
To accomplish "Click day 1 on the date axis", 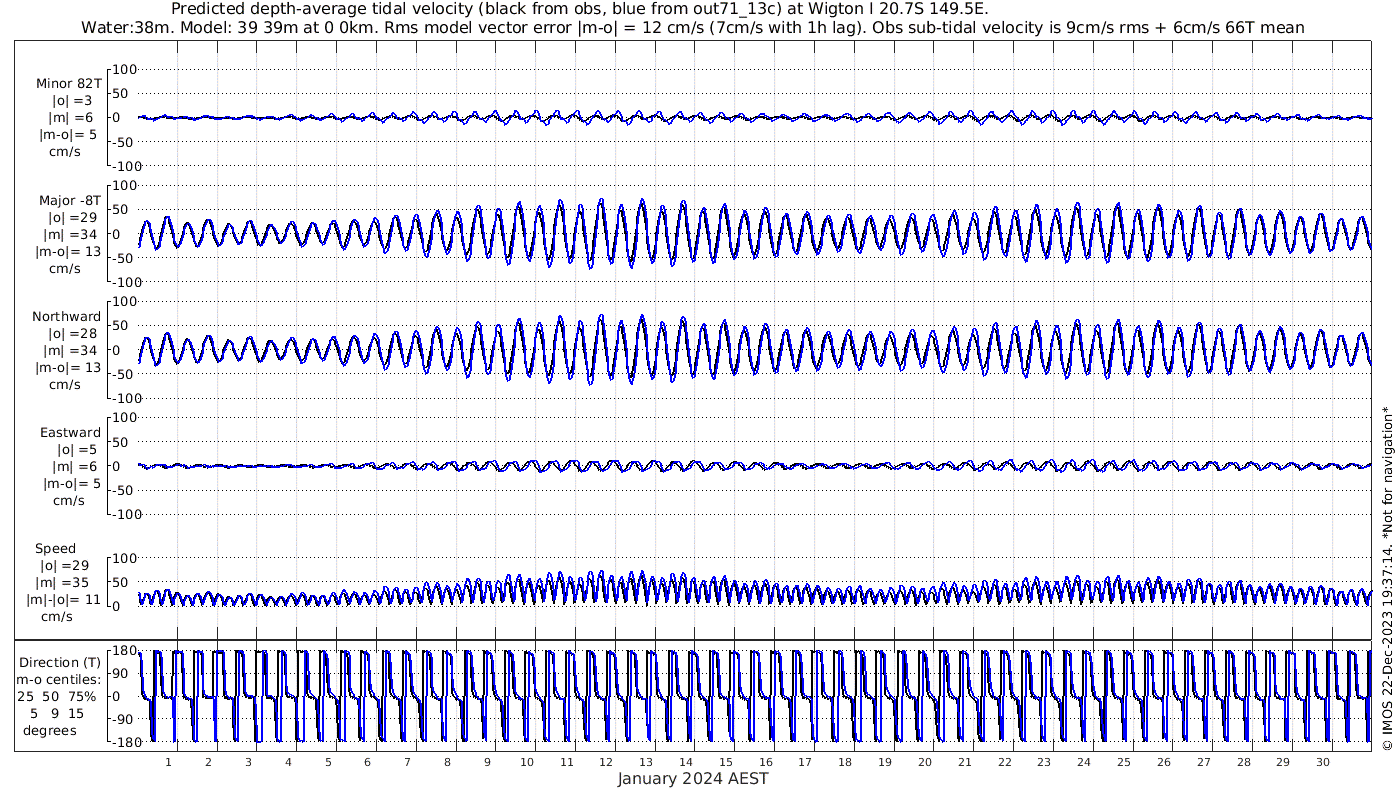I will point(169,762).
